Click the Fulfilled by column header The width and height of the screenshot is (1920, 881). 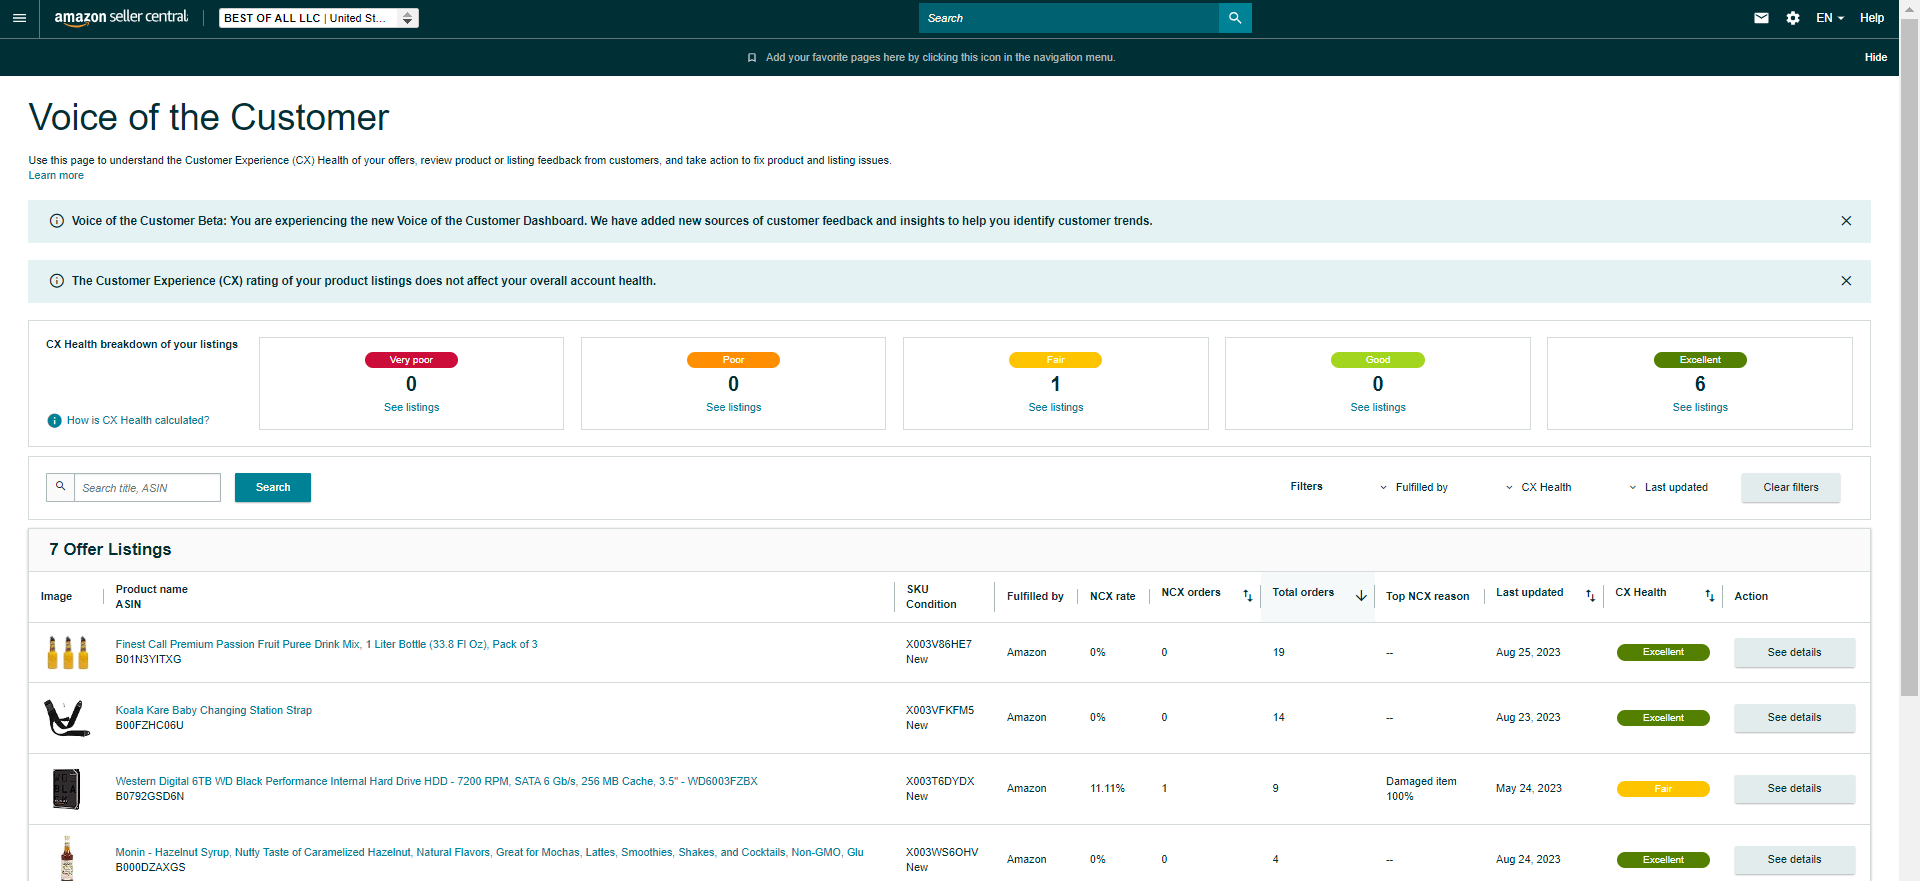point(1035,597)
